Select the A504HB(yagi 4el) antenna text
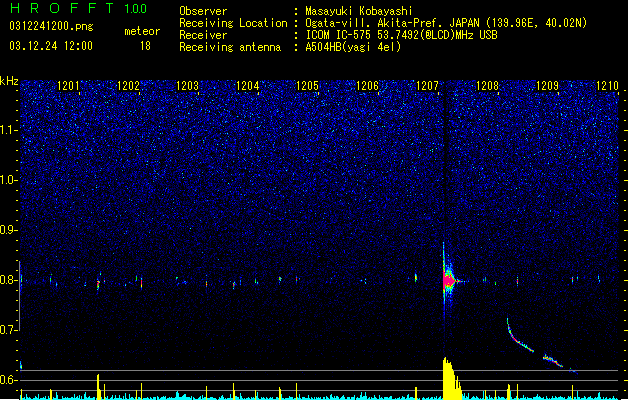Screen dimensions: 629x400 [353, 47]
